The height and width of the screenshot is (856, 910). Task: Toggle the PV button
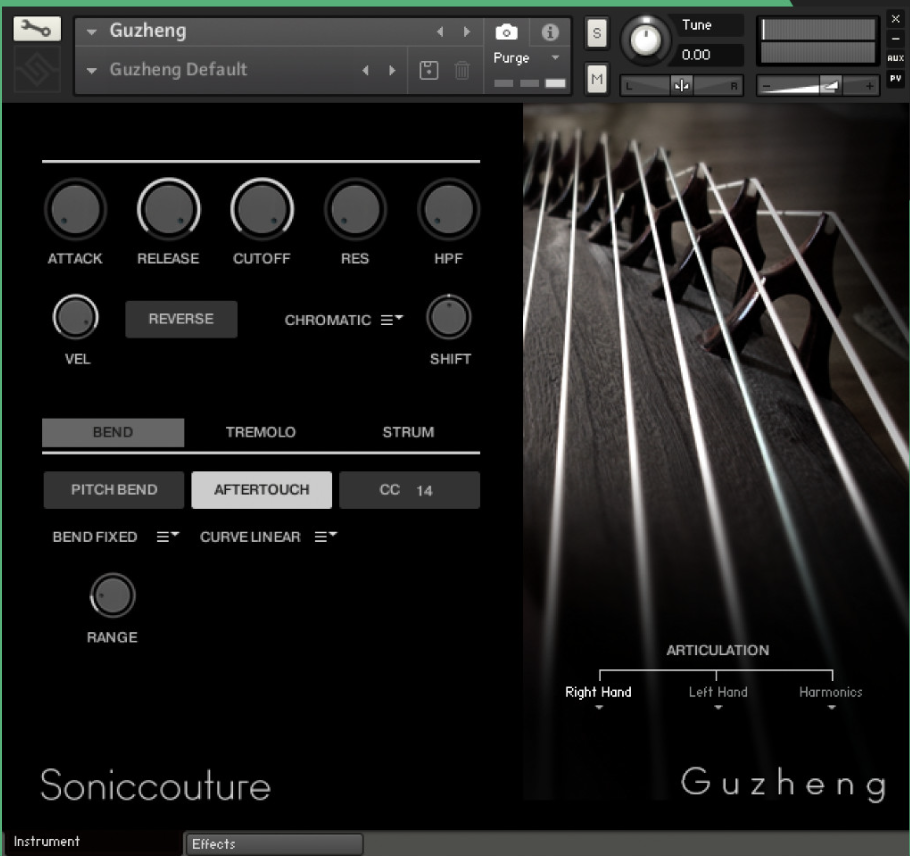pos(895,78)
